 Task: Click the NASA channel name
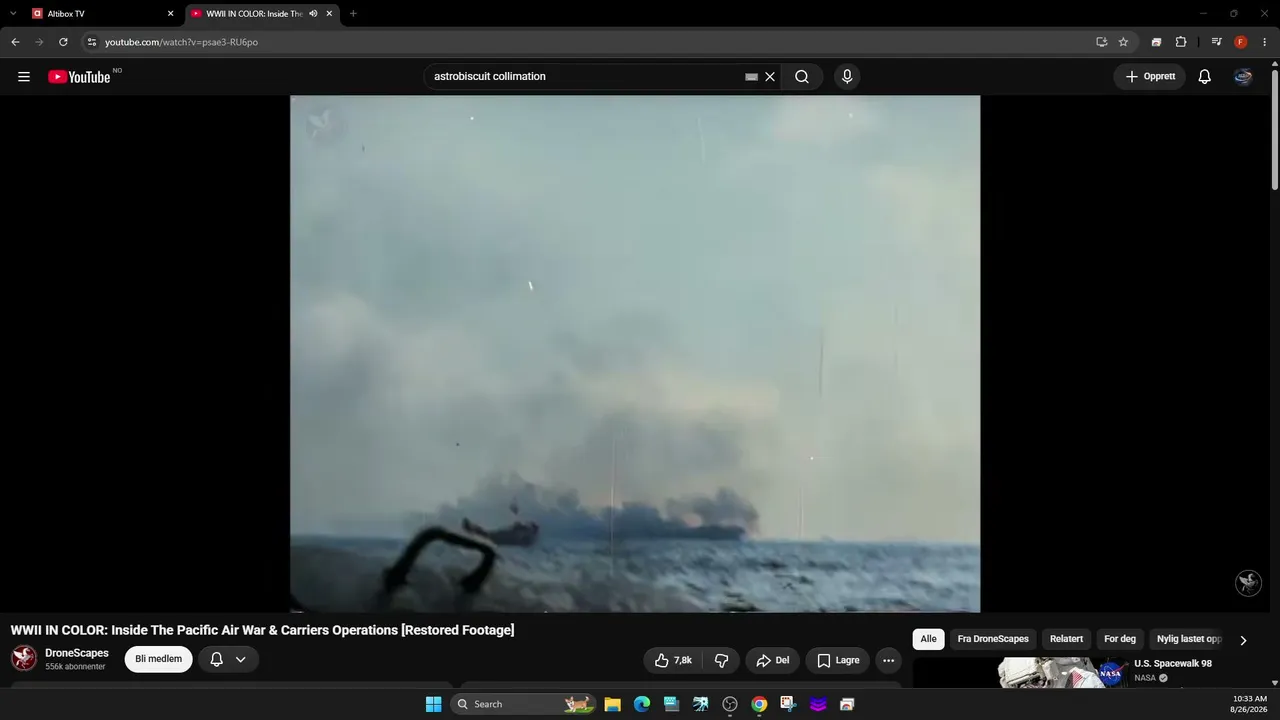(1145, 678)
